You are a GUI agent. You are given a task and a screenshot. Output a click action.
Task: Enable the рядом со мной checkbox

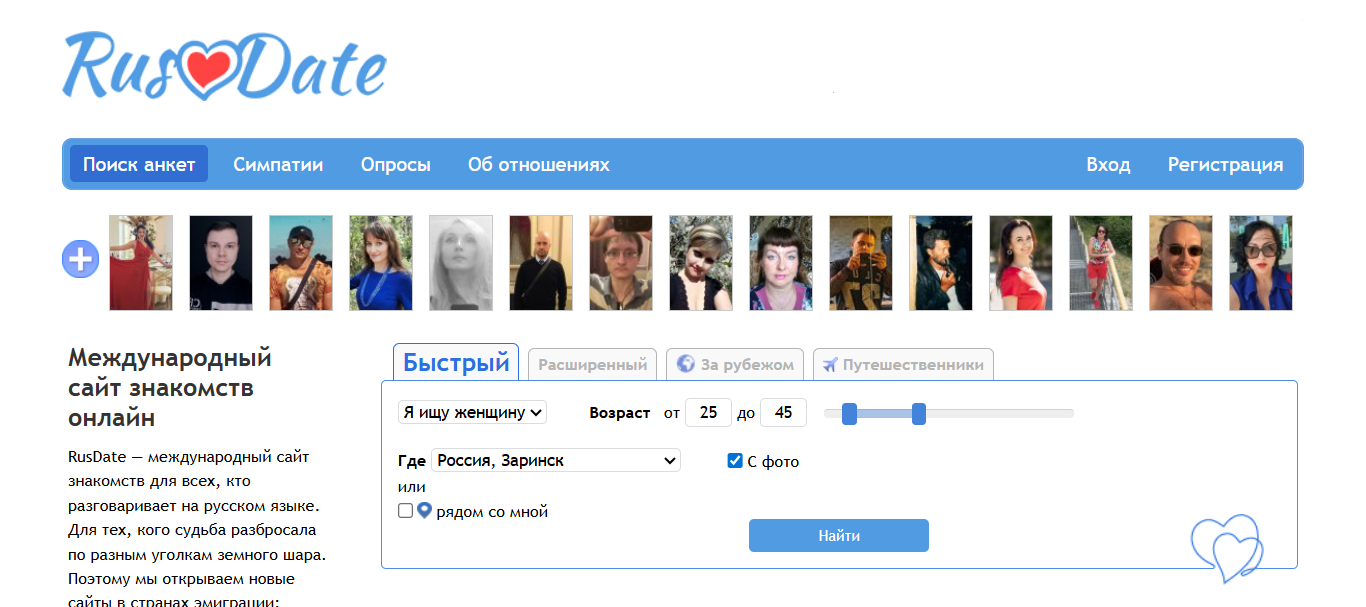point(405,511)
